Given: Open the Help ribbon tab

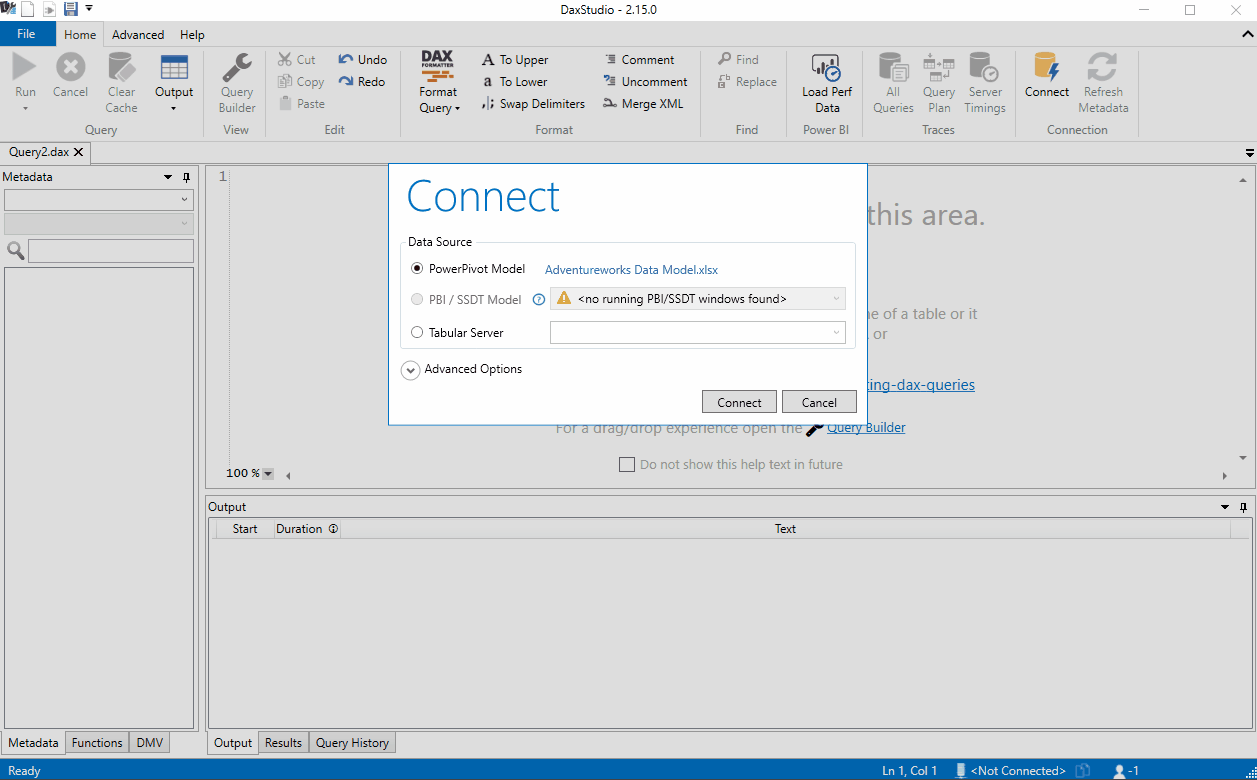Looking at the screenshot, I should pyautogui.click(x=192, y=34).
